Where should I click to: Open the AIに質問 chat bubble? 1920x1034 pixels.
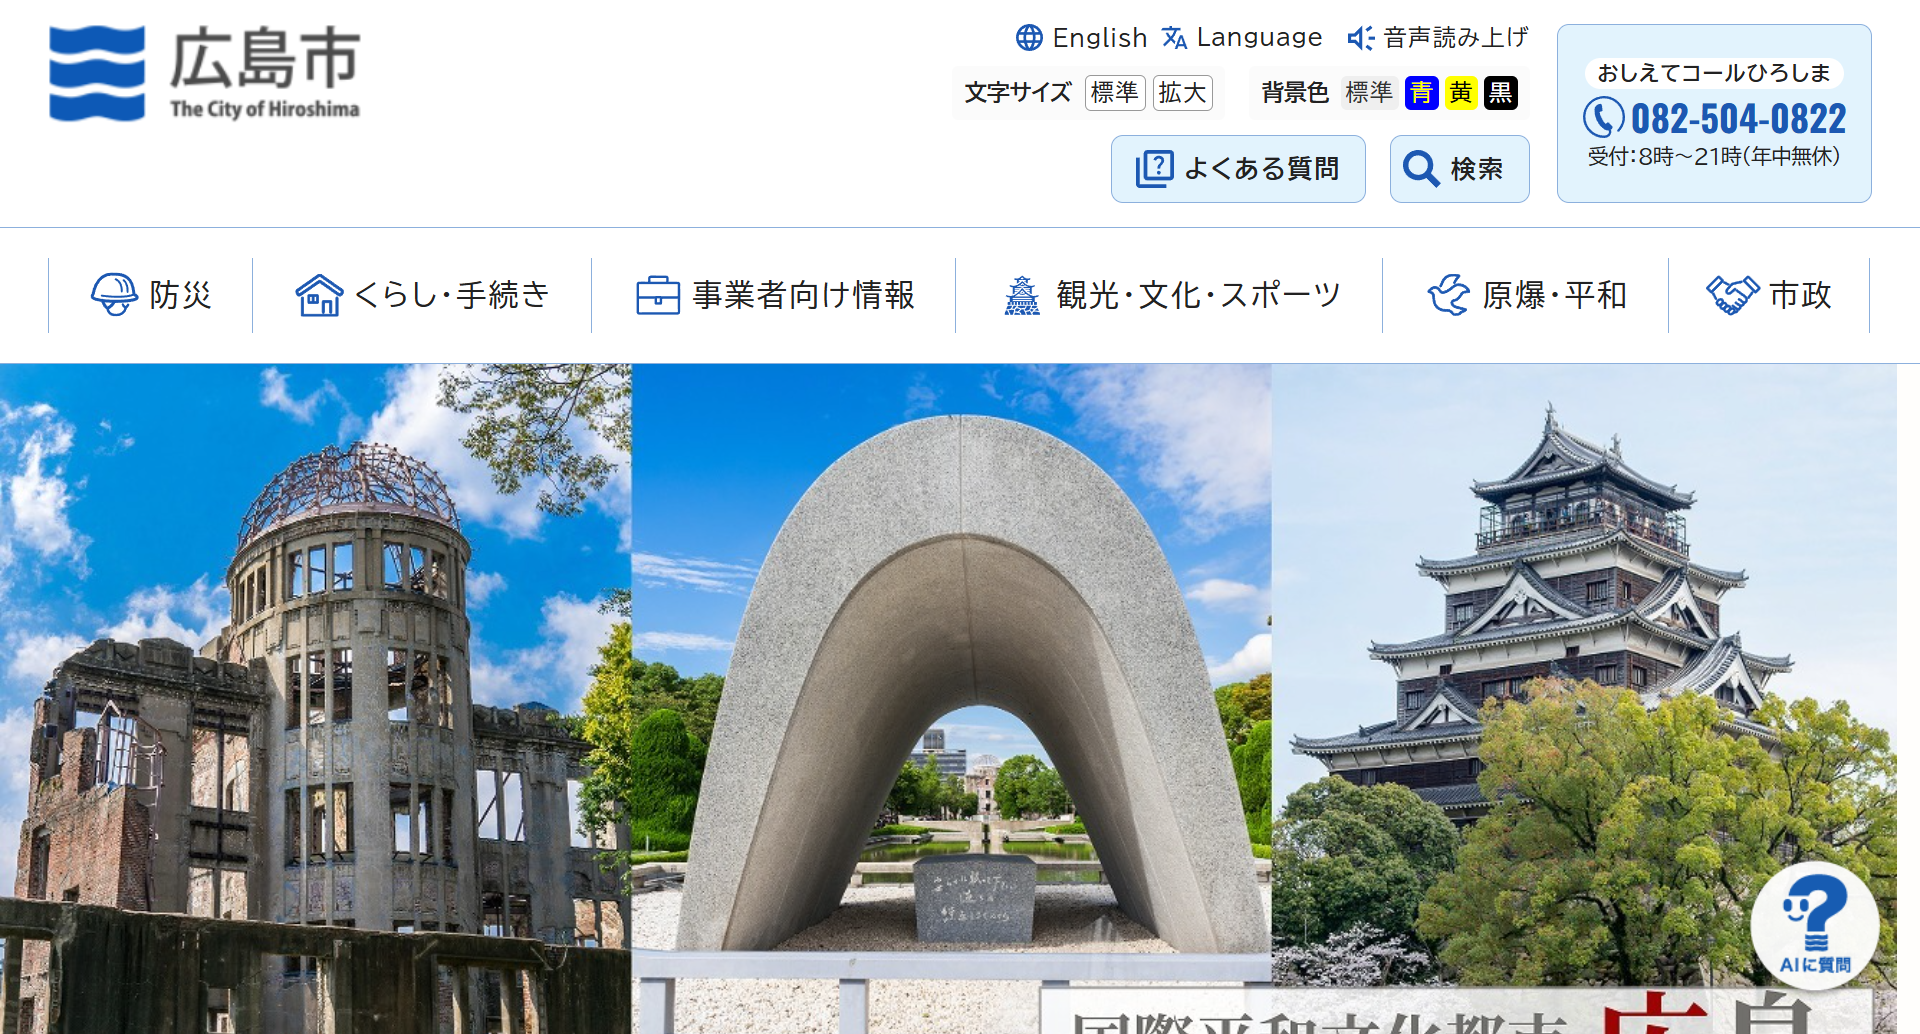(x=1814, y=925)
